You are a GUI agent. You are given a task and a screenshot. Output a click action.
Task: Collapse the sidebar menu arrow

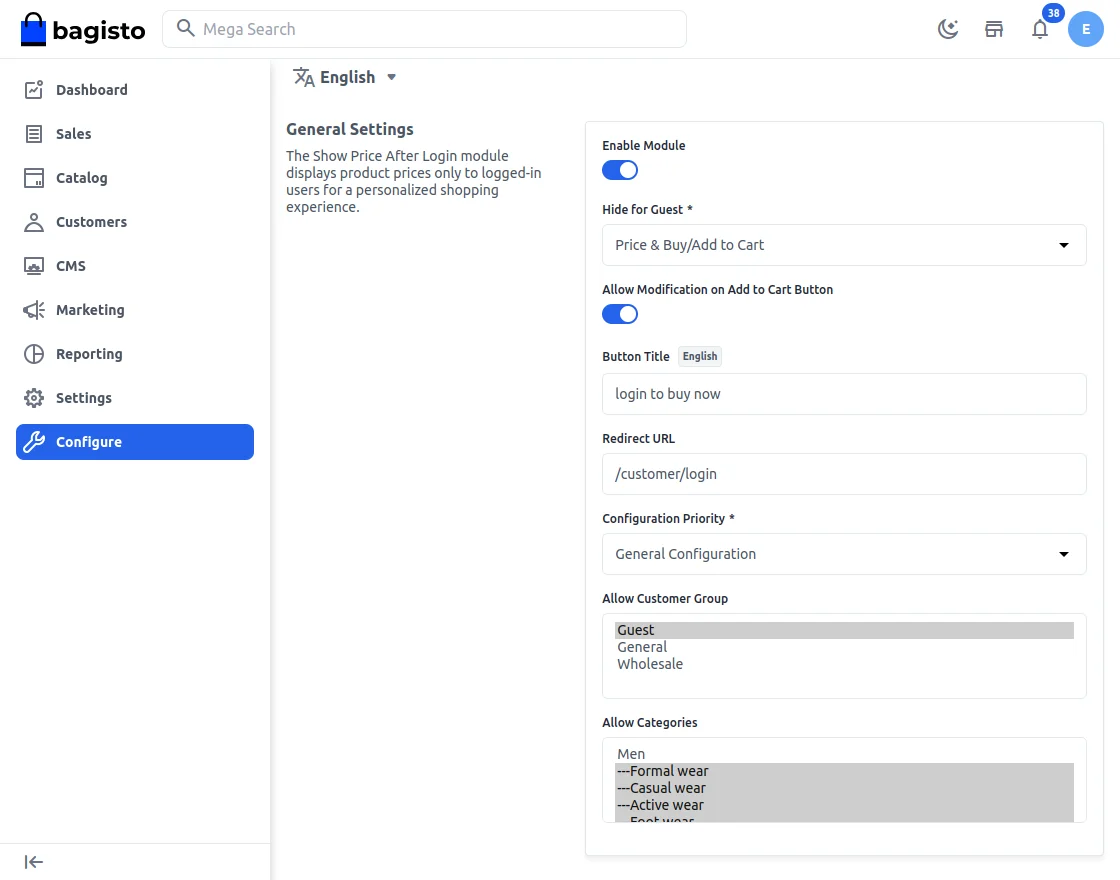point(34,862)
